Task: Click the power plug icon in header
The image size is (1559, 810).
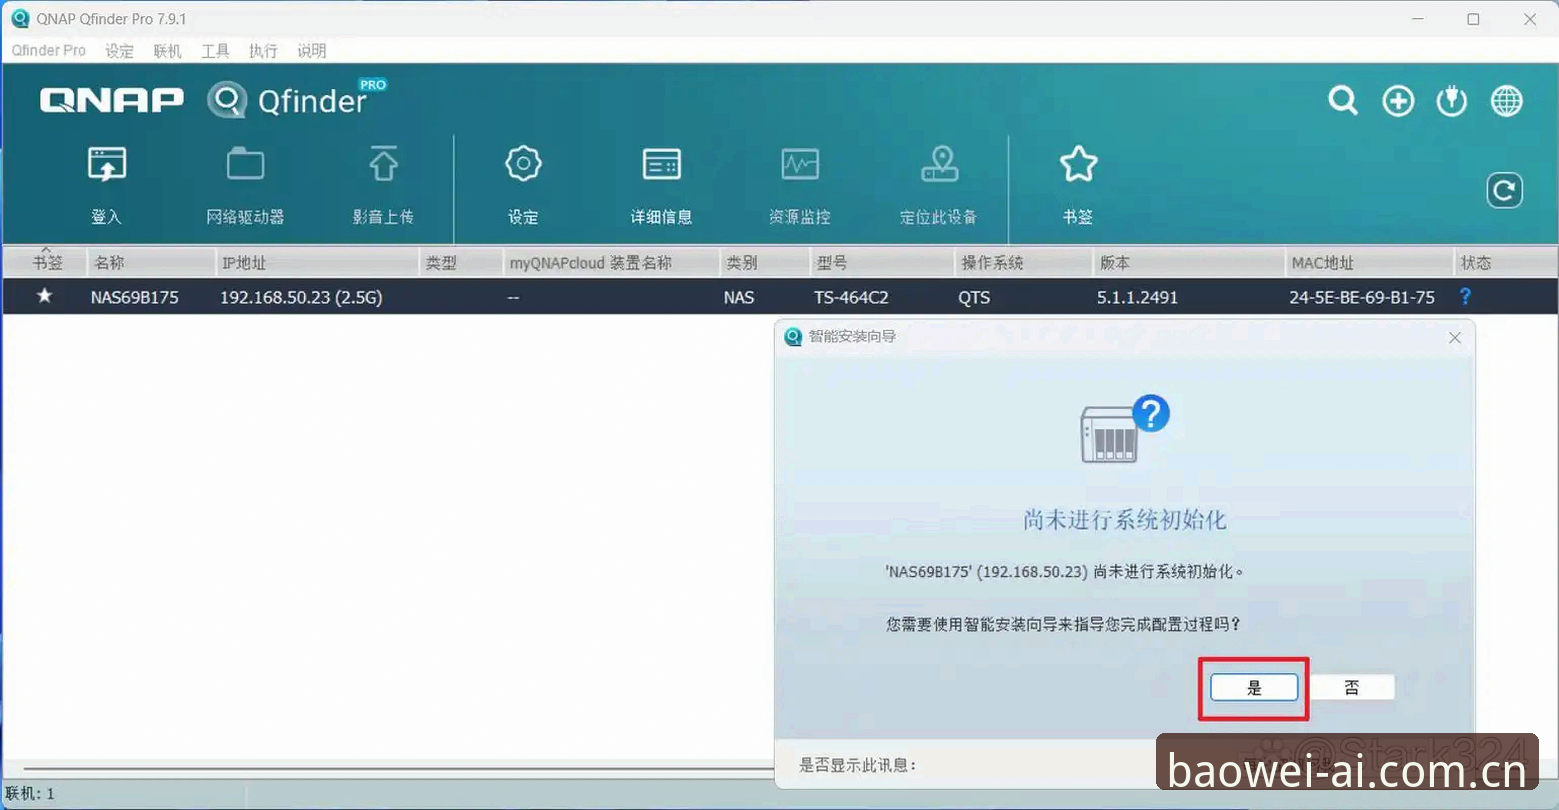Action: (x=1451, y=101)
